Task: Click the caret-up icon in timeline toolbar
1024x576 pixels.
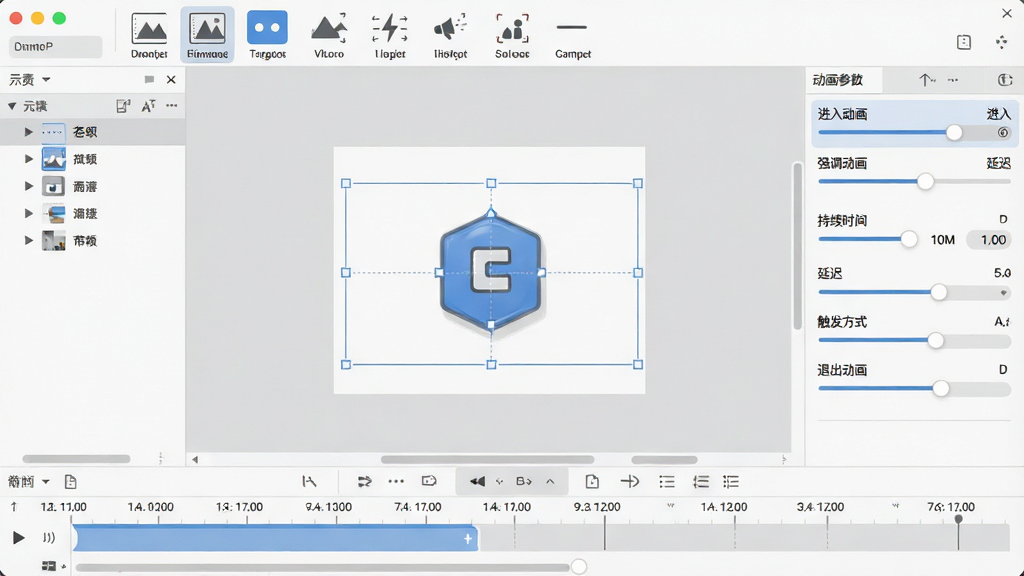Action: click(x=551, y=481)
